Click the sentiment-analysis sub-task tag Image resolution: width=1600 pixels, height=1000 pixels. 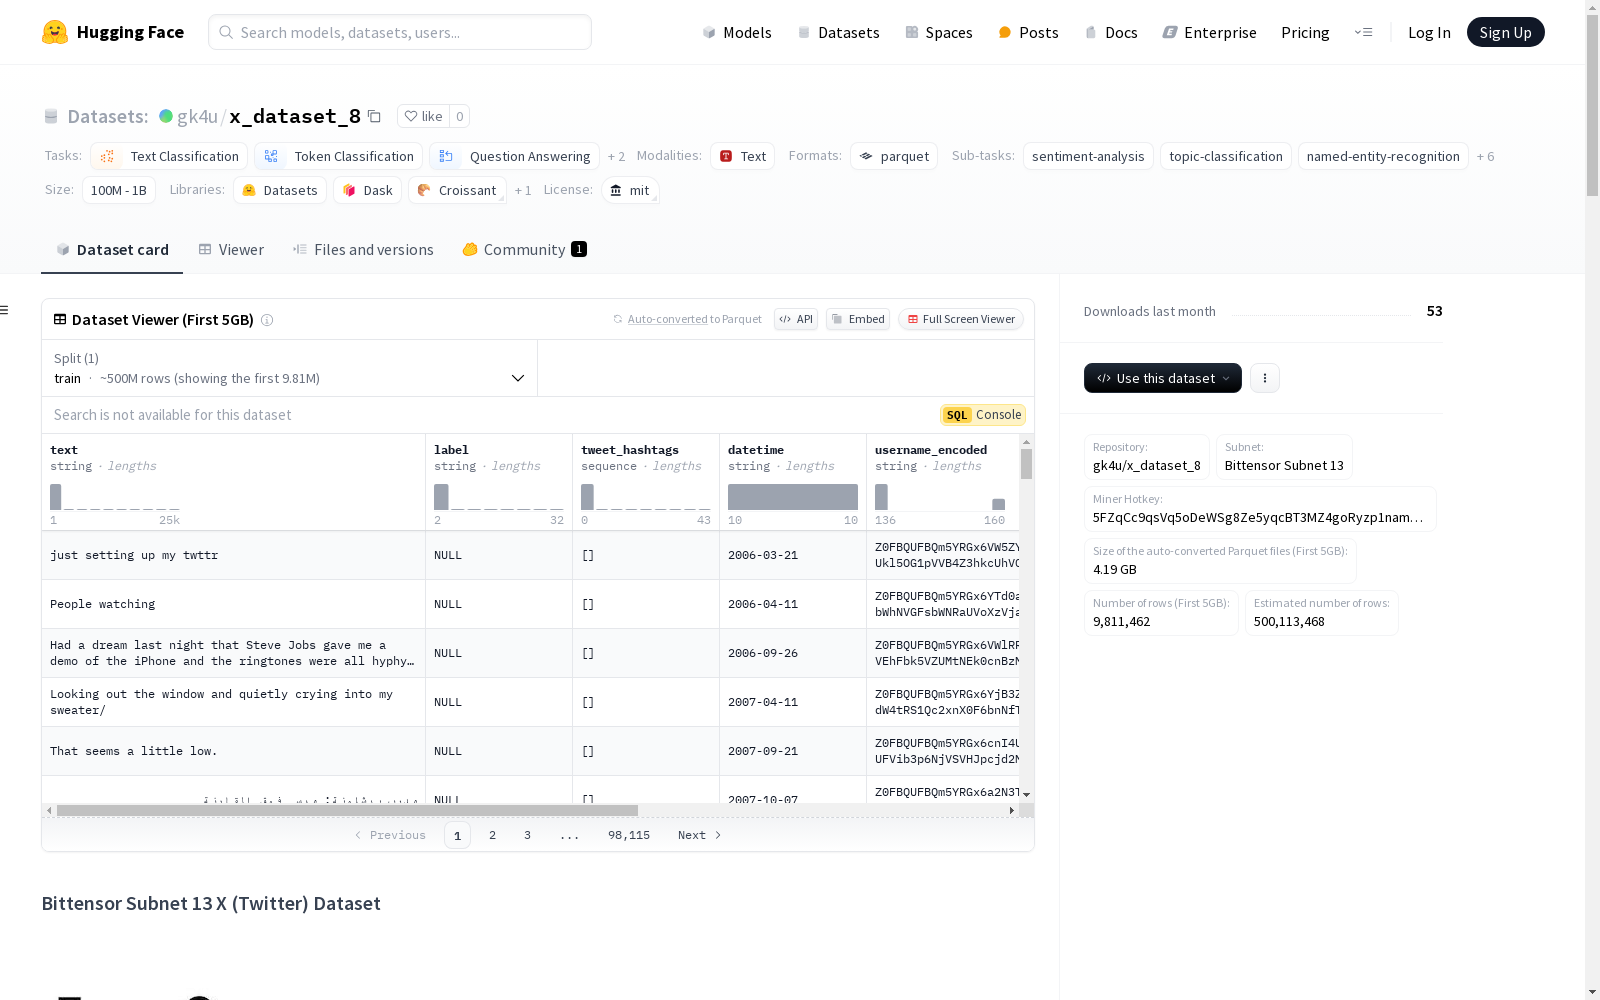tap(1088, 156)
